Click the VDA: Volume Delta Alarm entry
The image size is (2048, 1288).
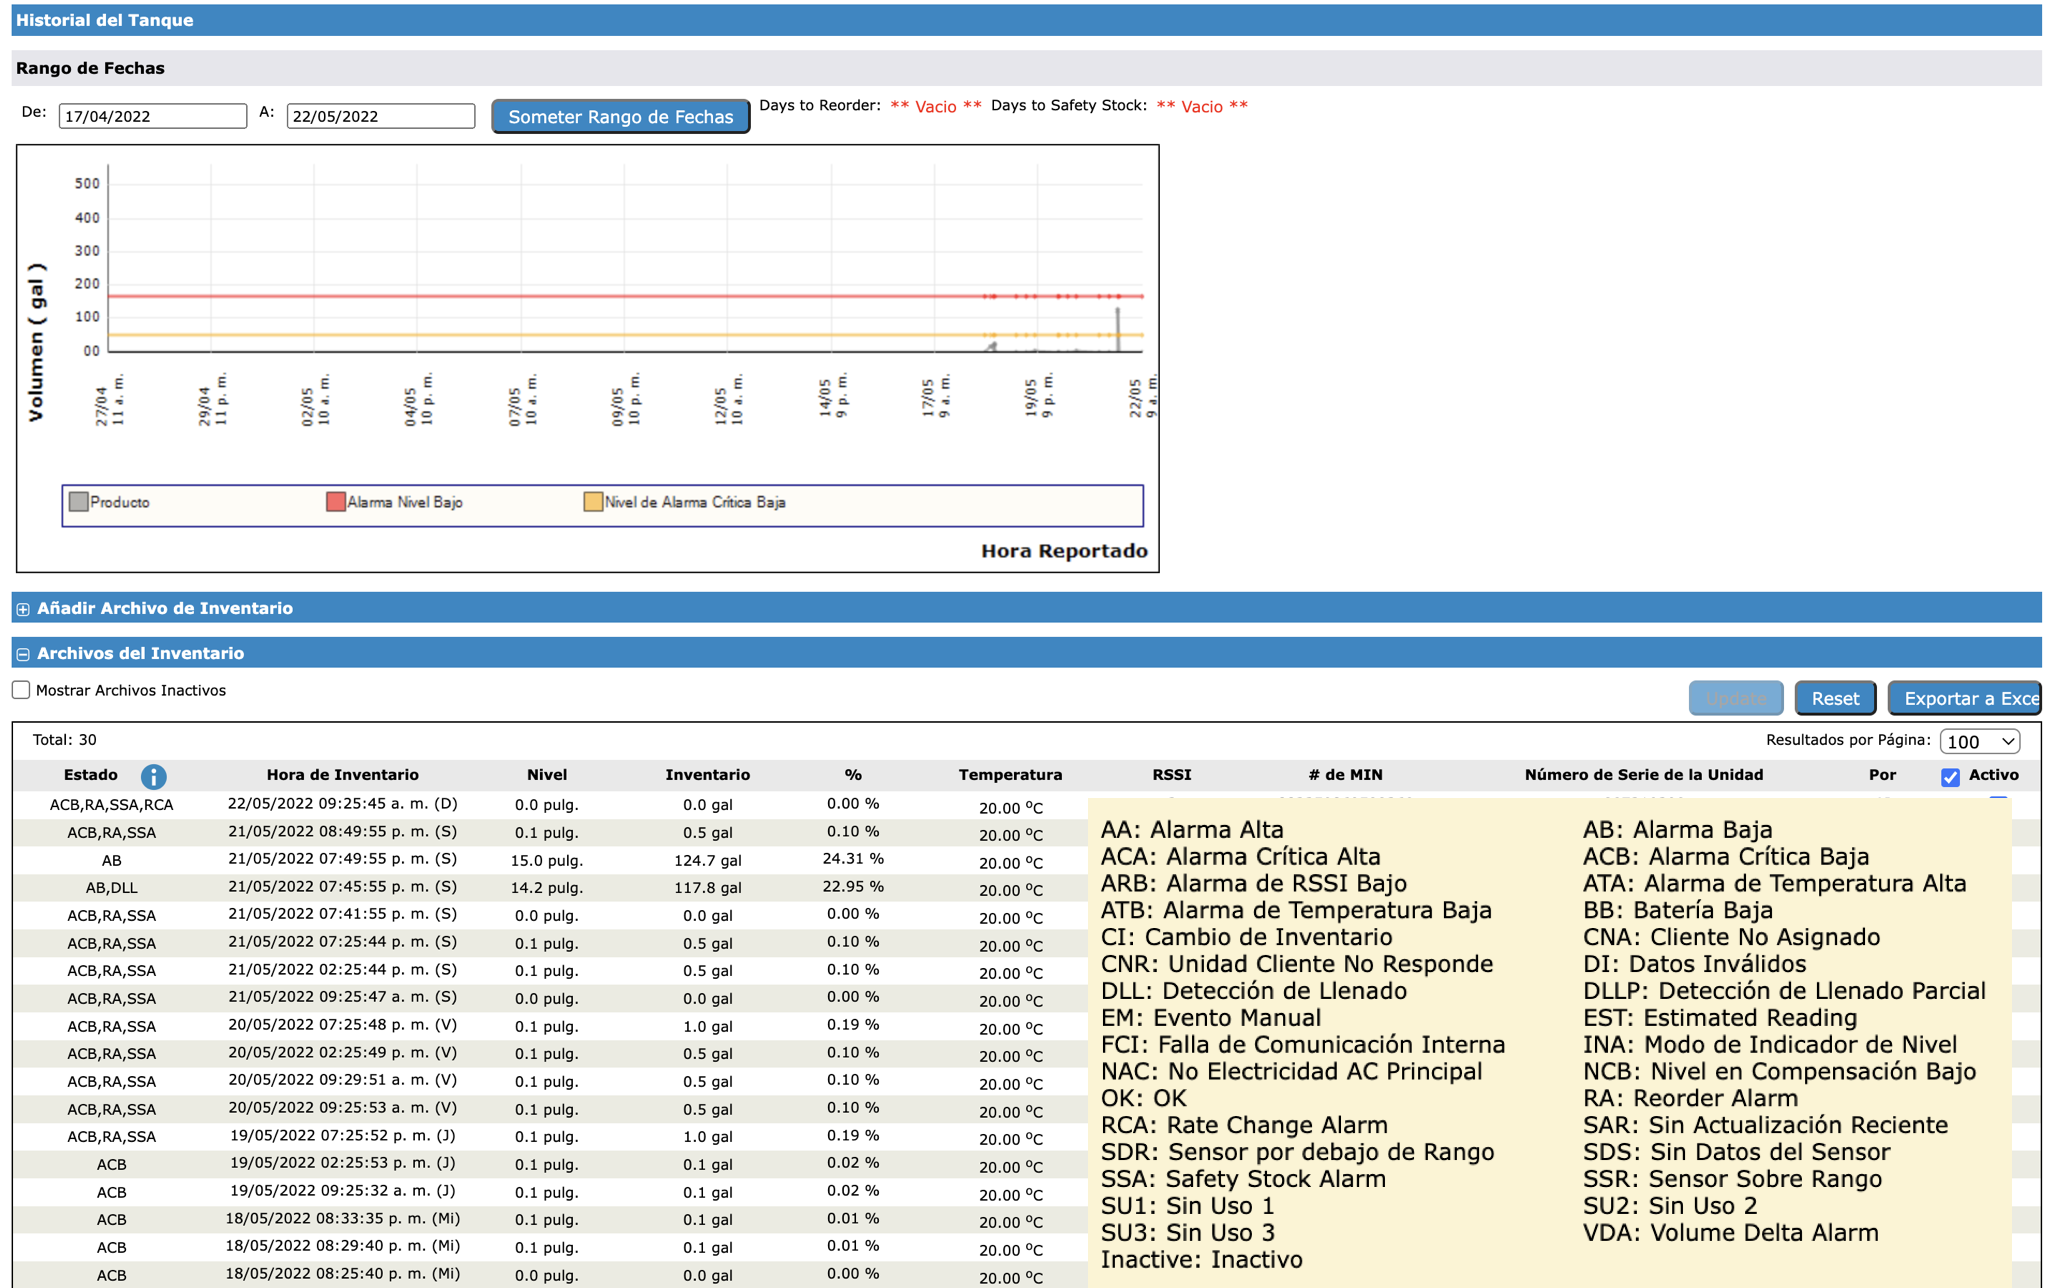pos(1731,1233)
